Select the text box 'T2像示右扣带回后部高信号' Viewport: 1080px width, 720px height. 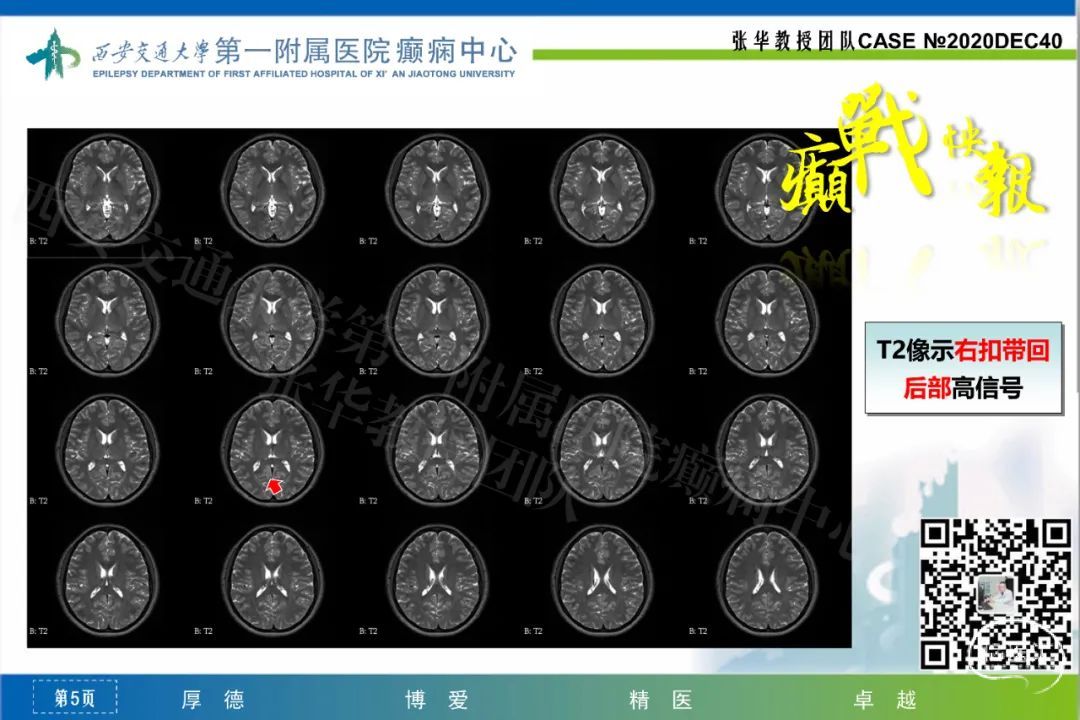coord(963,369)
